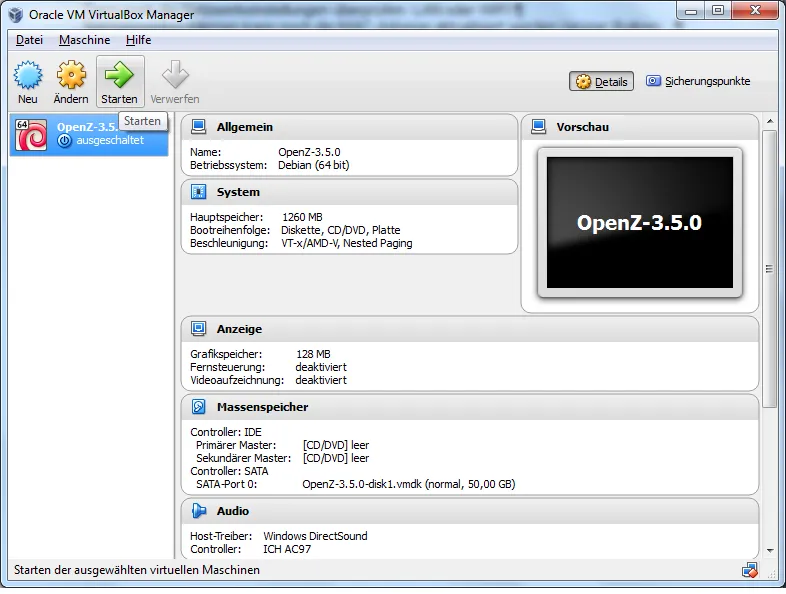Click the System section chip icon
786x594 pixels.
click(199, 192)
